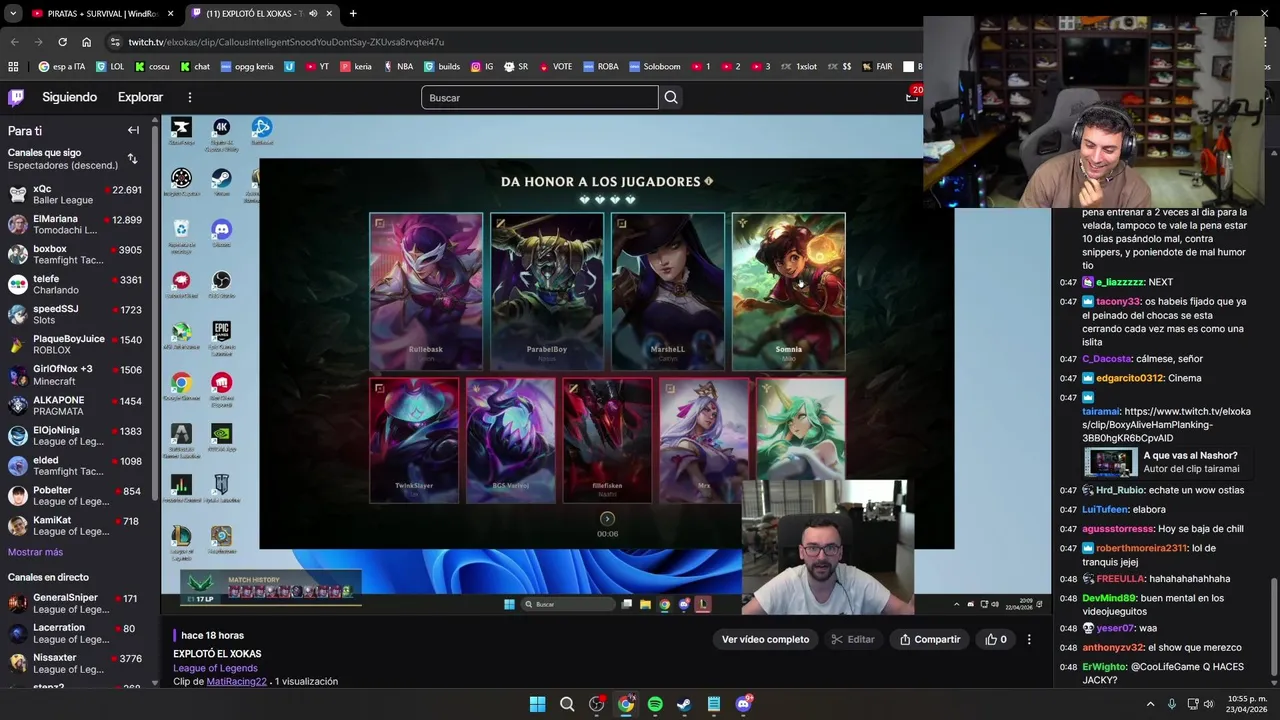Open xQc channel in sidebar
Screen dimensions: 1280x720
[76, 194]
